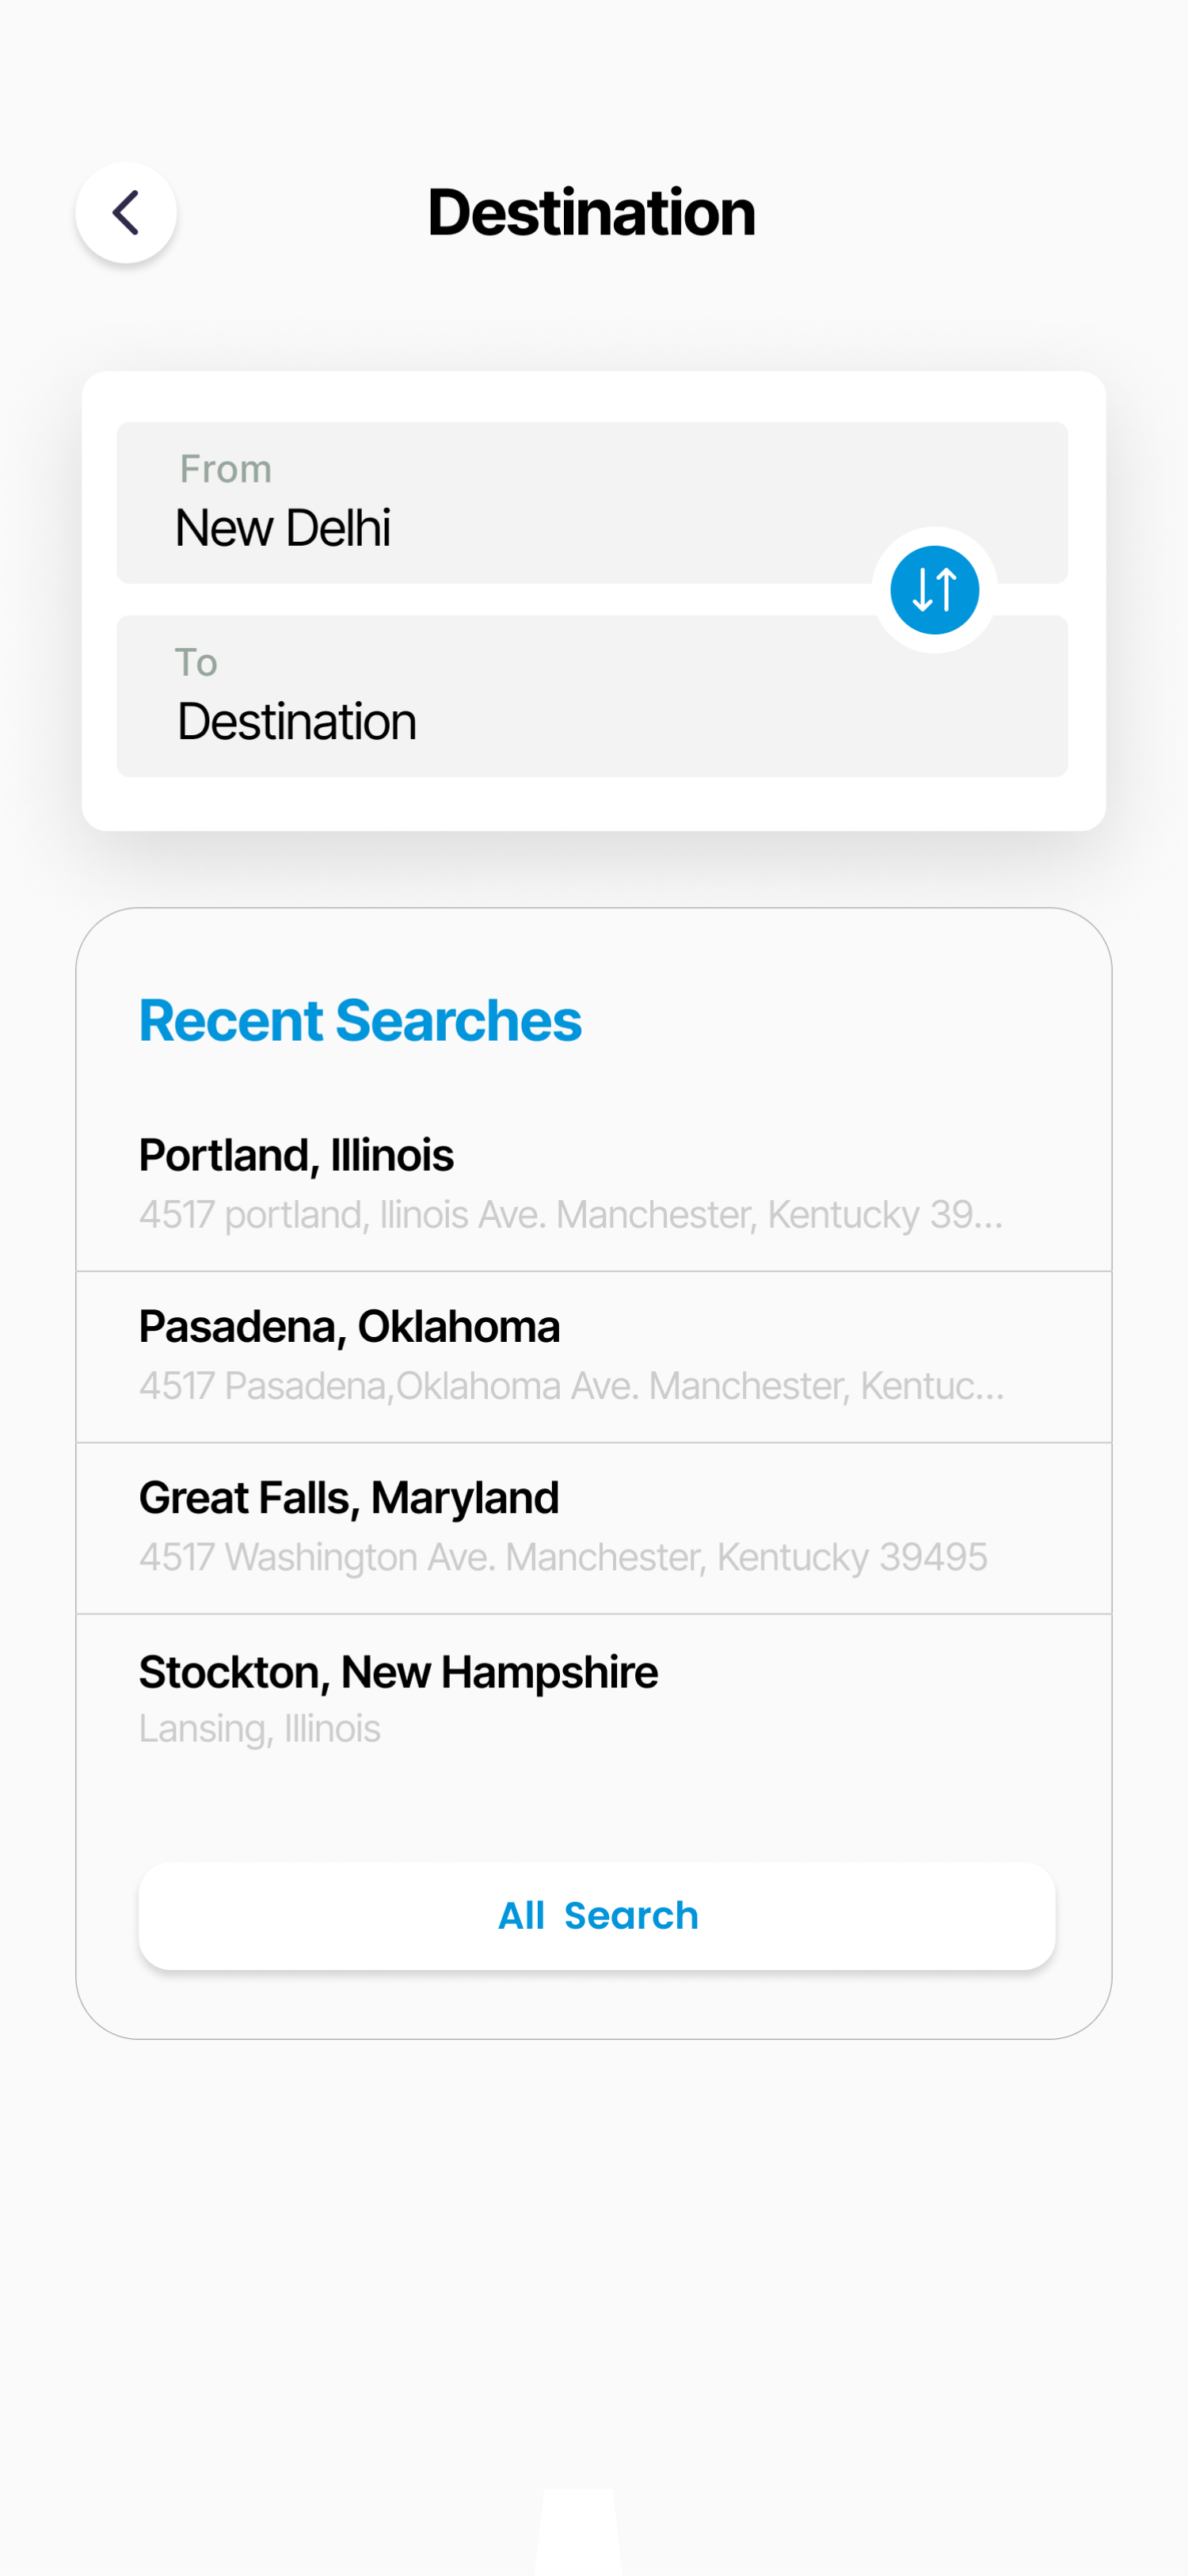Tap the back arrow button
Image resolution: width=1188 pixels, height=2576 pixels.
(126, 213)
